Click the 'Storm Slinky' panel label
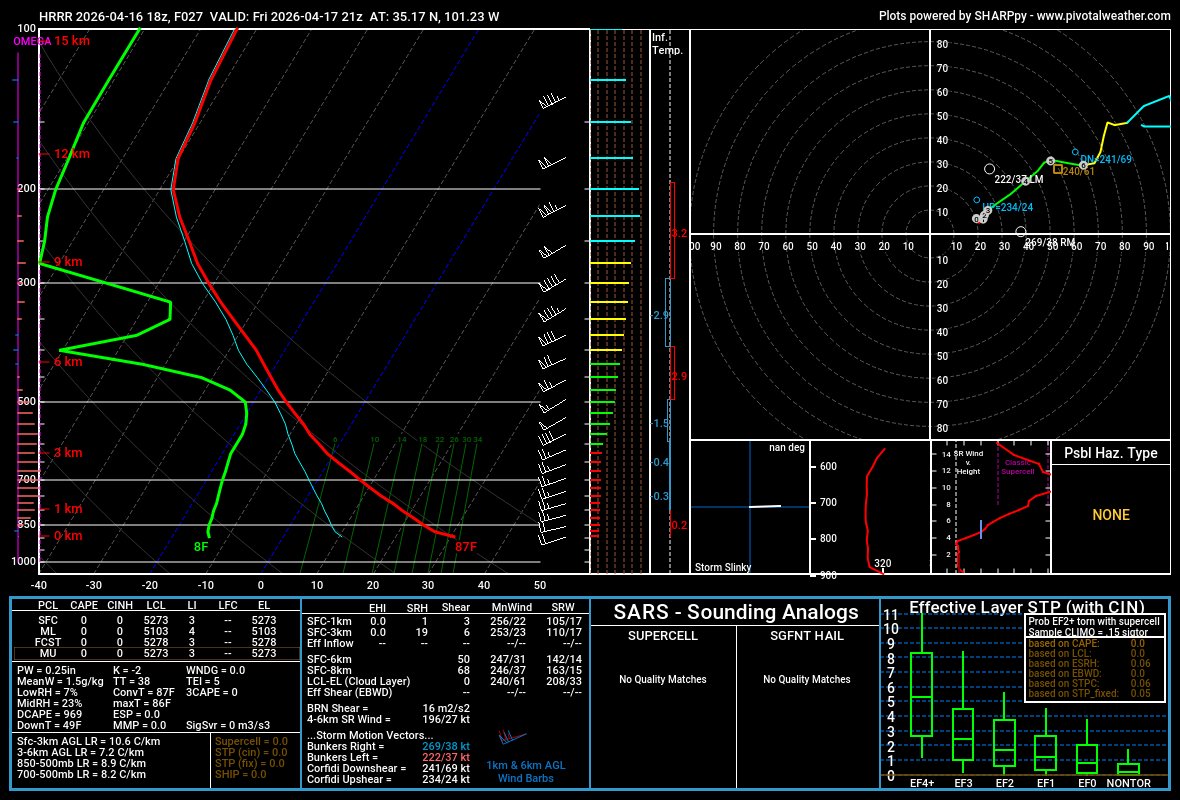 pos(722,567)
